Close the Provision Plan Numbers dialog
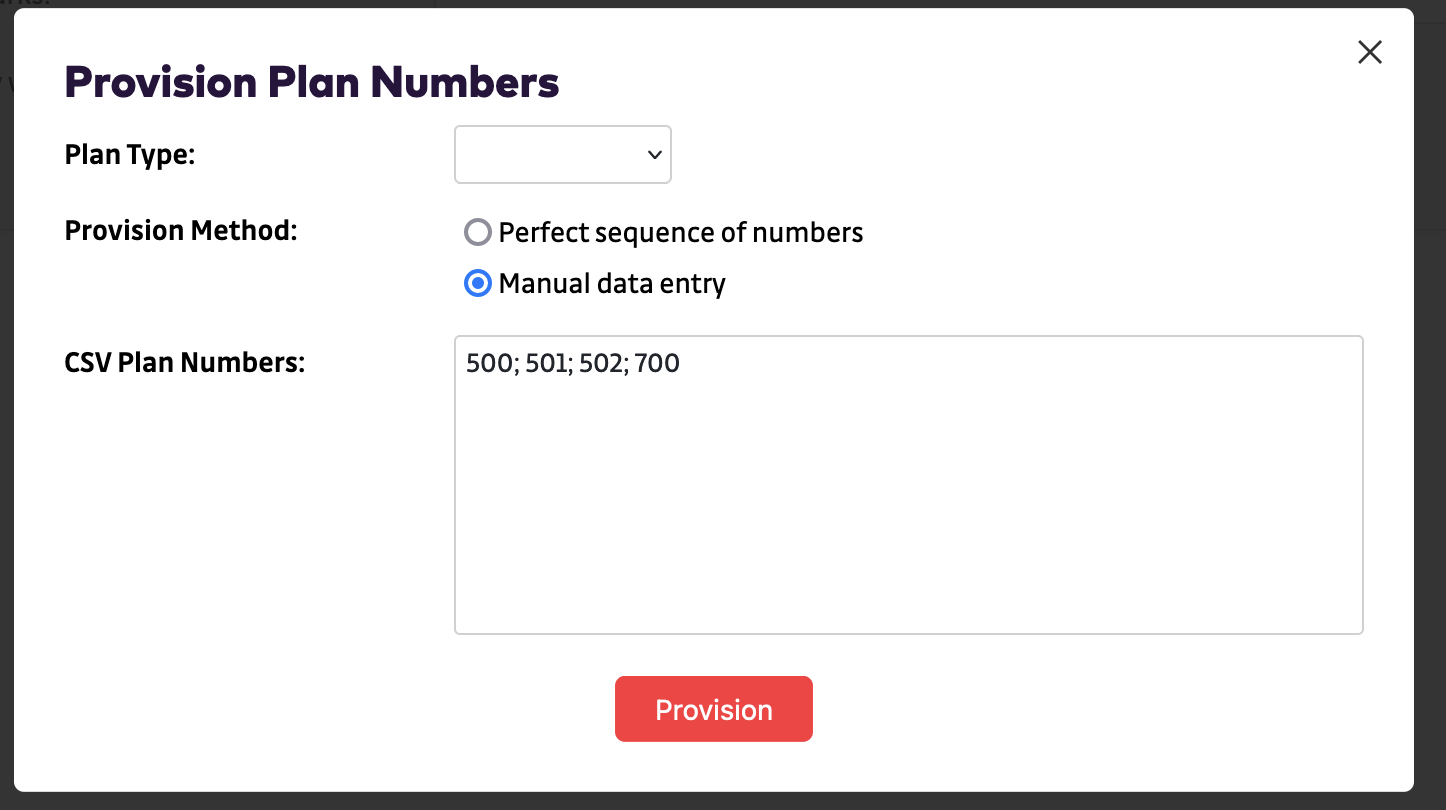The height and width of the screenshot is (810, 1446). 1369,52
